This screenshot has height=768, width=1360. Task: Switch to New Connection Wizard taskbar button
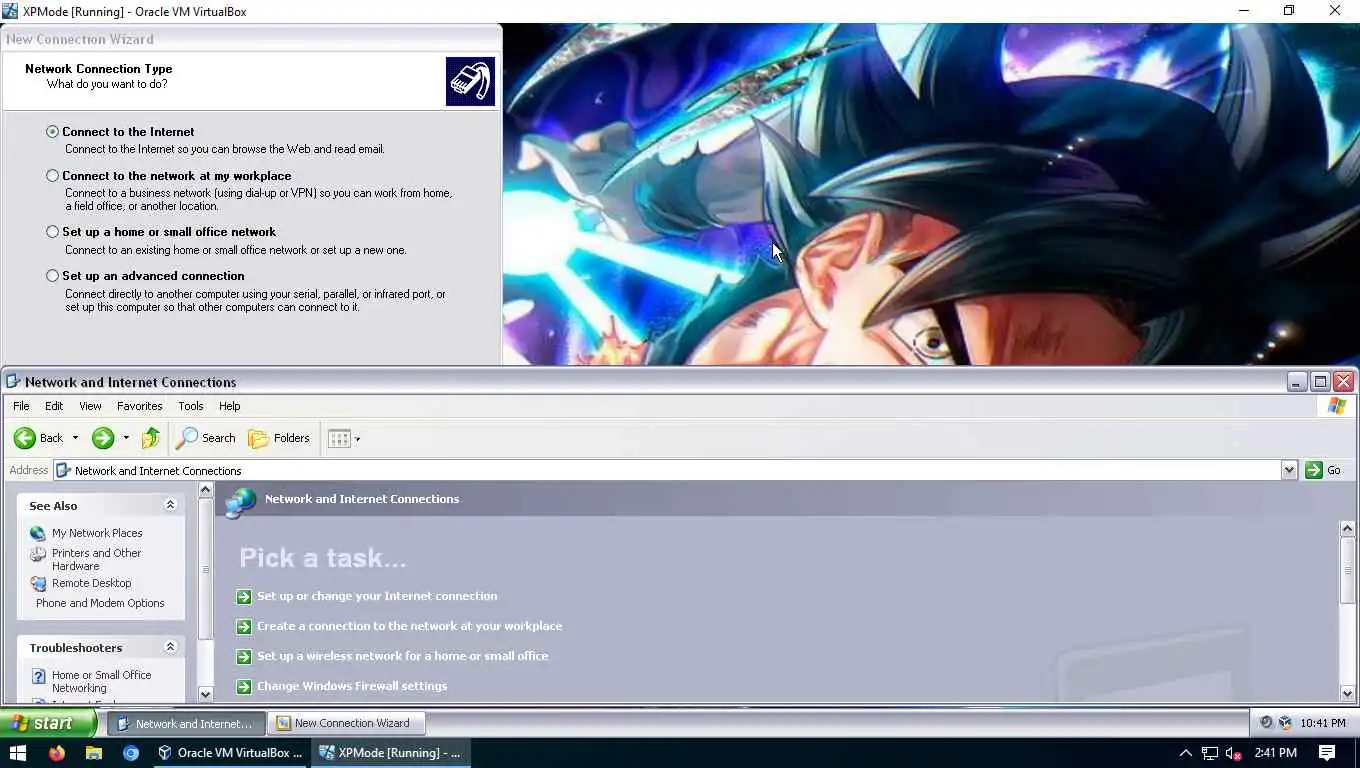(347, 723)
